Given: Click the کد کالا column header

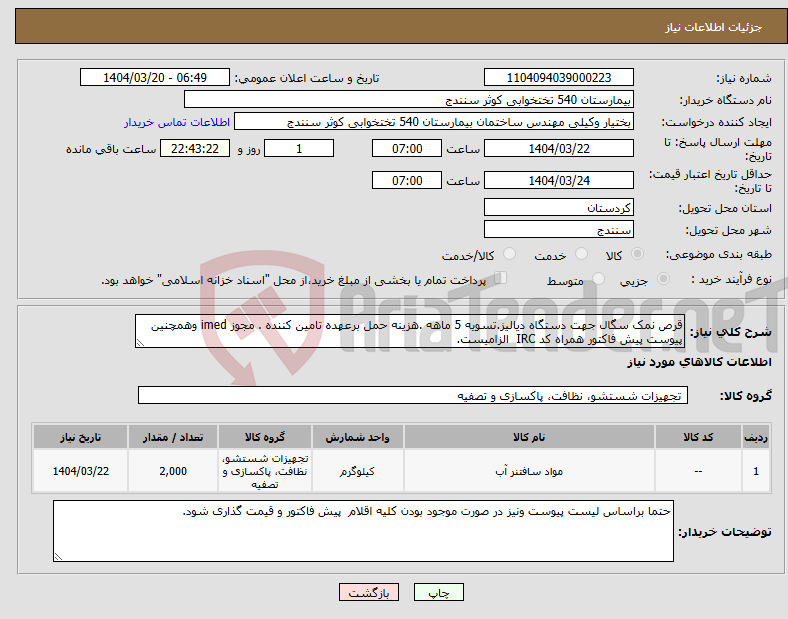Looking at the screenshot, I should (x=698, y=437).
